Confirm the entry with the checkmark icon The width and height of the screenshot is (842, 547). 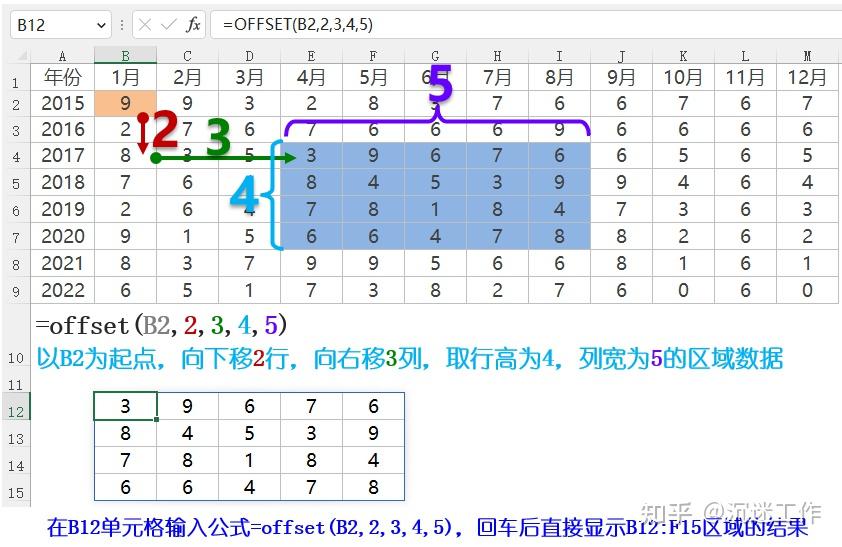click(x=169, y=25)
